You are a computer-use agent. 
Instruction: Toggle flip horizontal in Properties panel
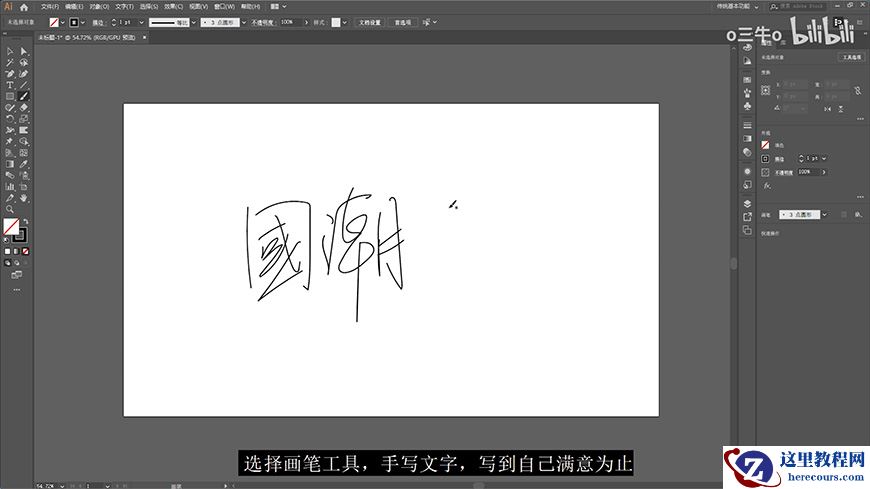(827, 109)
